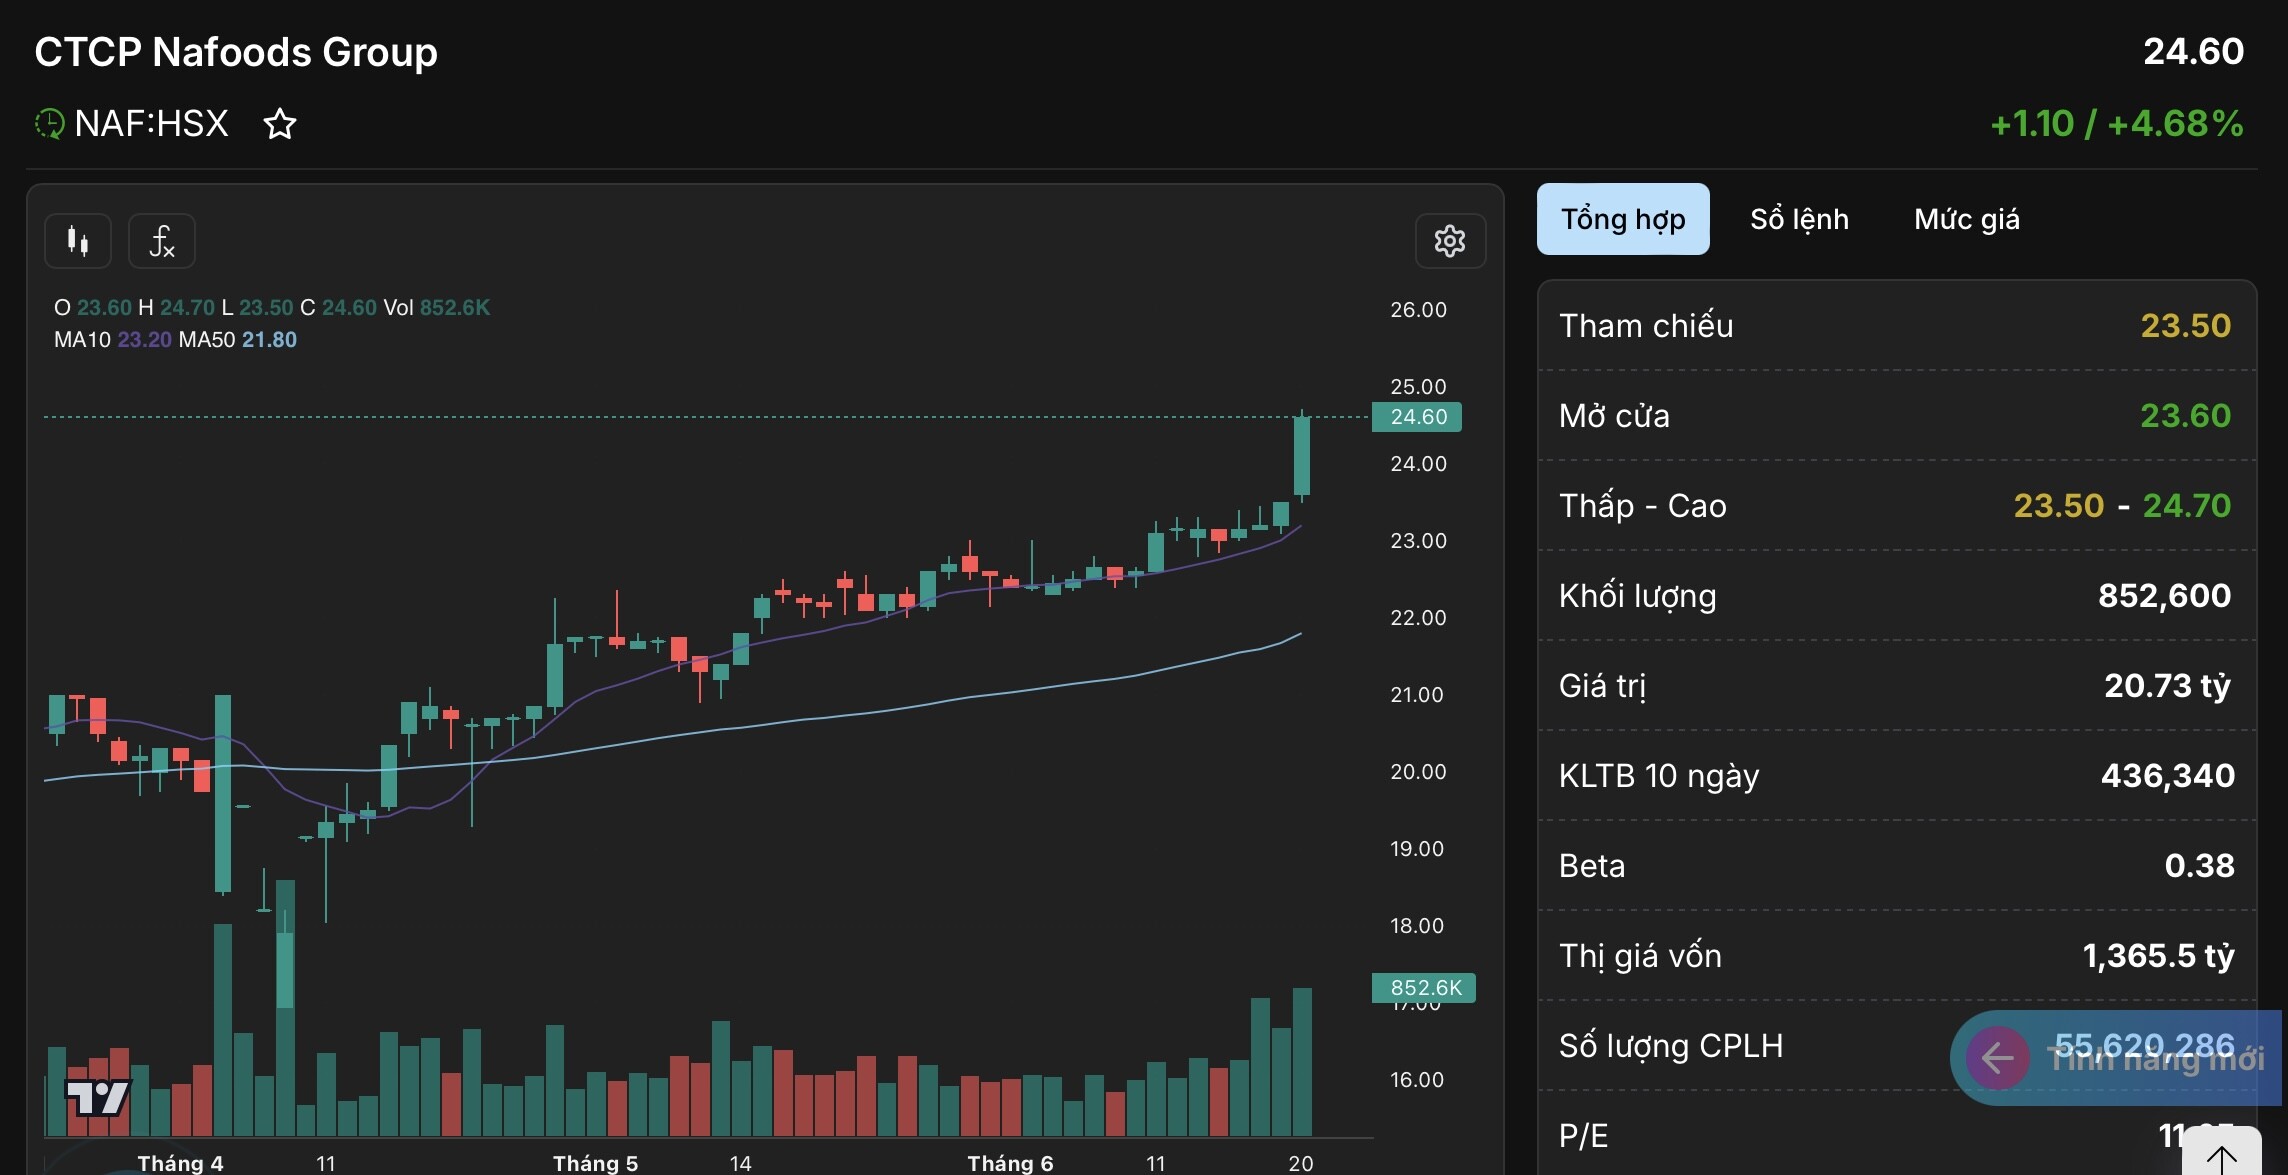Click the 852.6K volume label on axis
This screenshot has height=1175, width=2288.
pos(1424,988)
